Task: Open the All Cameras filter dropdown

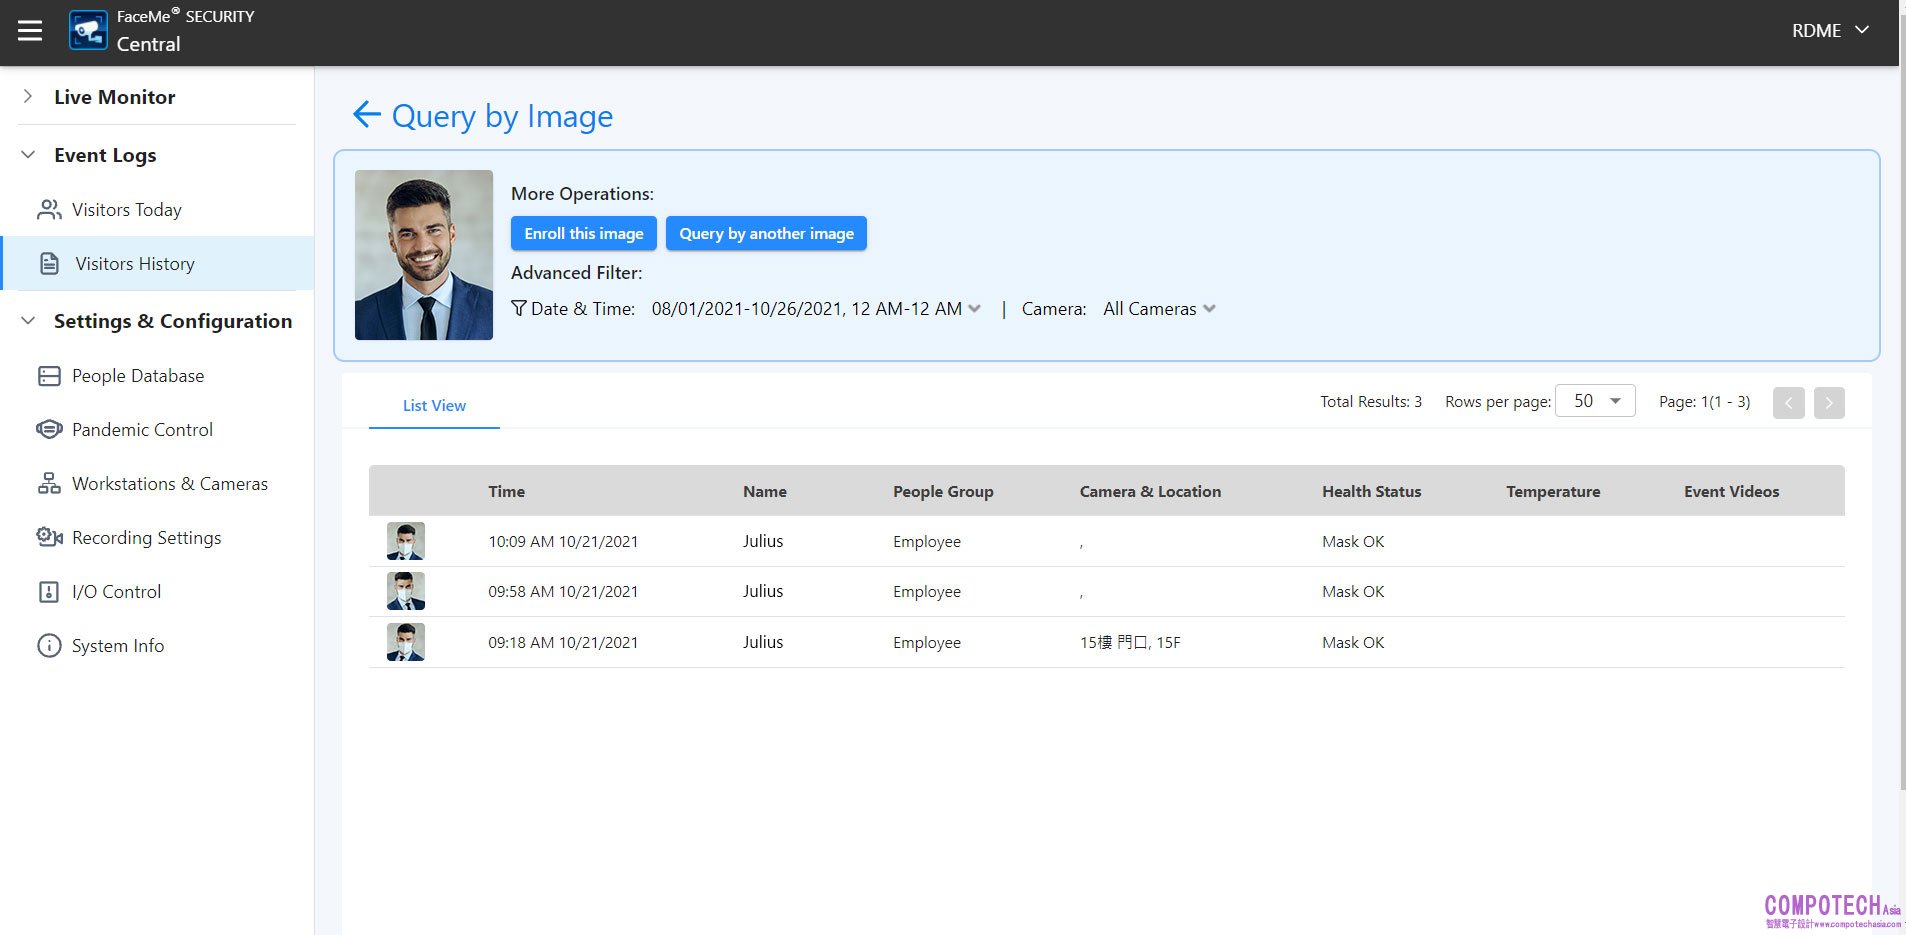Action: (x=1159, y=309)
